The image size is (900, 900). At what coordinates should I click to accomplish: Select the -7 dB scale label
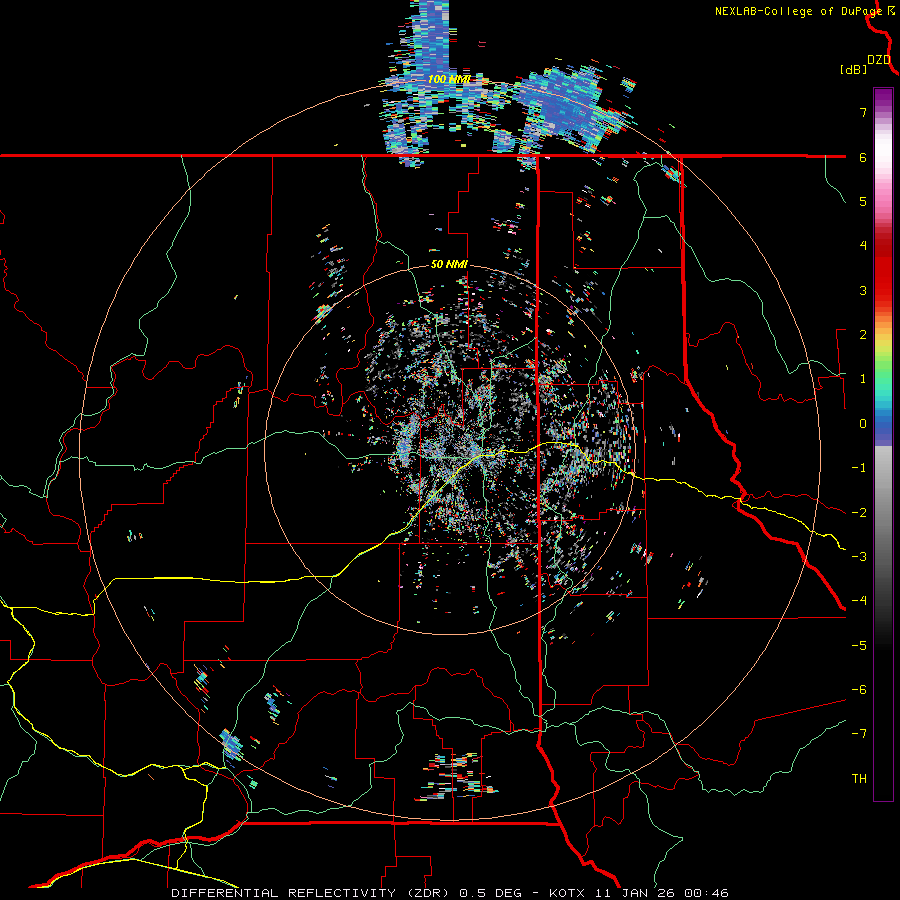(859, 734)
